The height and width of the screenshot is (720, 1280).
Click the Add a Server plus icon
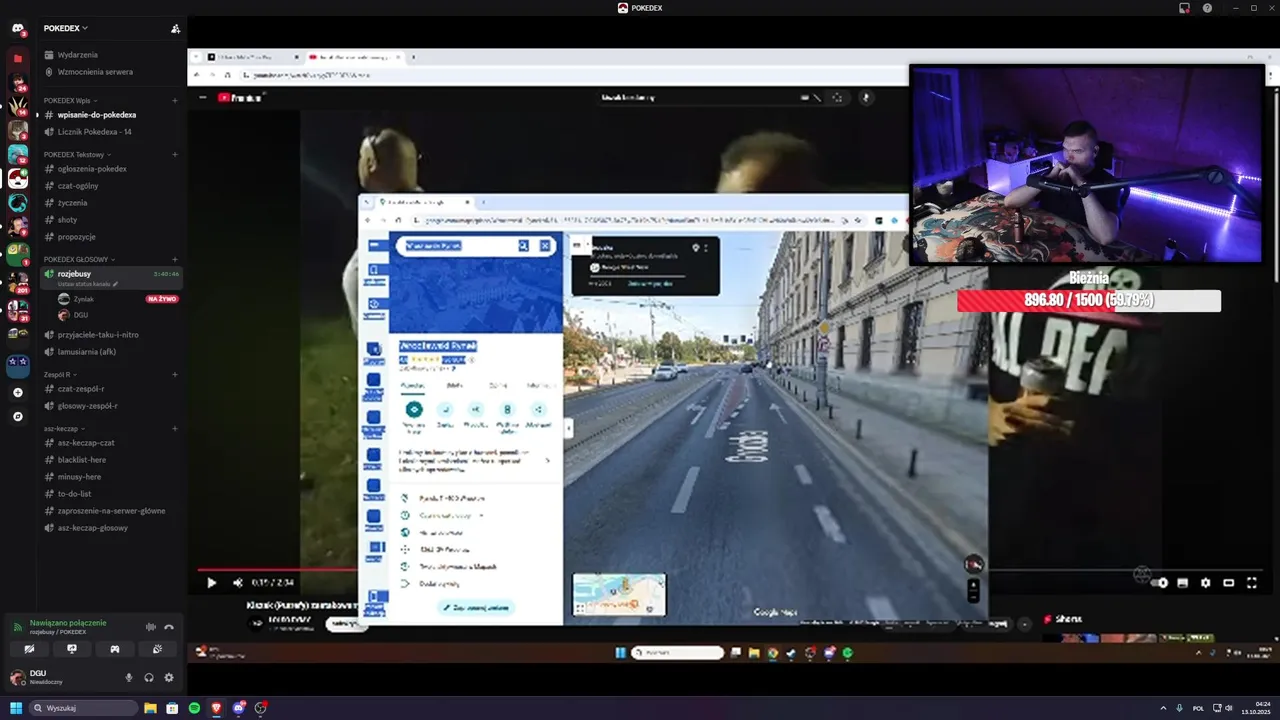18,393
